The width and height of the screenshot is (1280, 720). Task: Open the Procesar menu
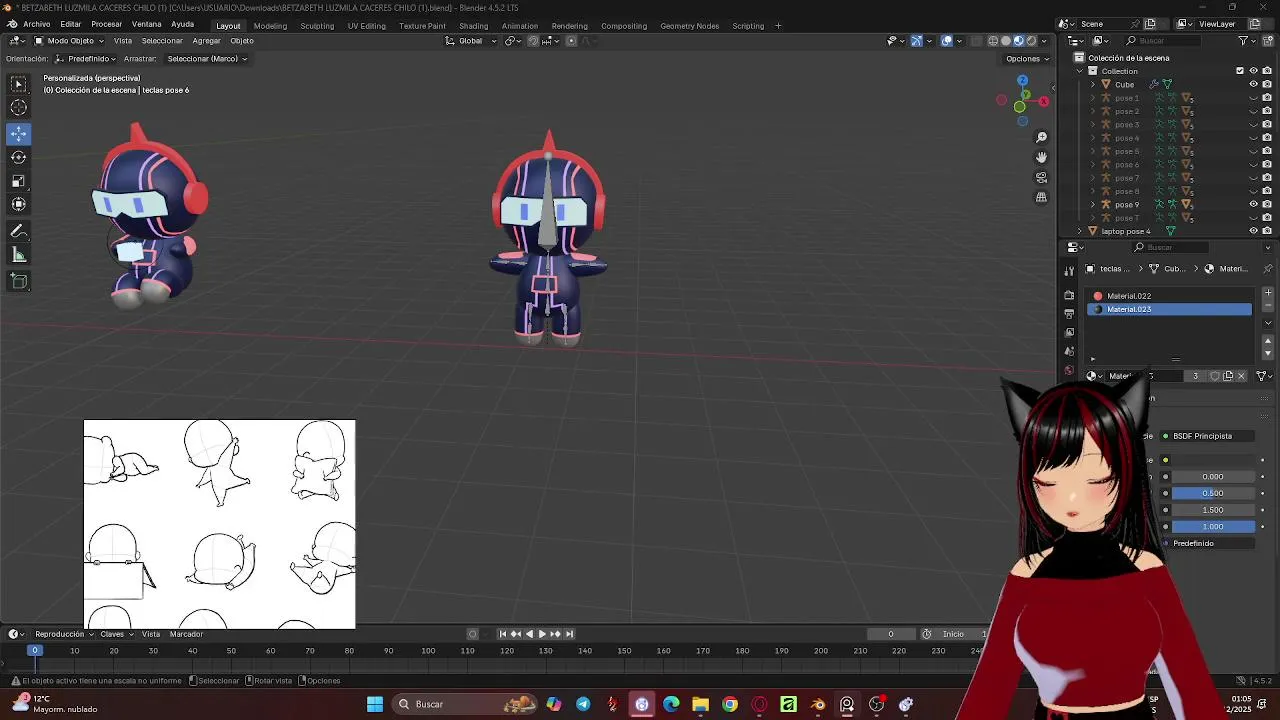tap(106, 24)
